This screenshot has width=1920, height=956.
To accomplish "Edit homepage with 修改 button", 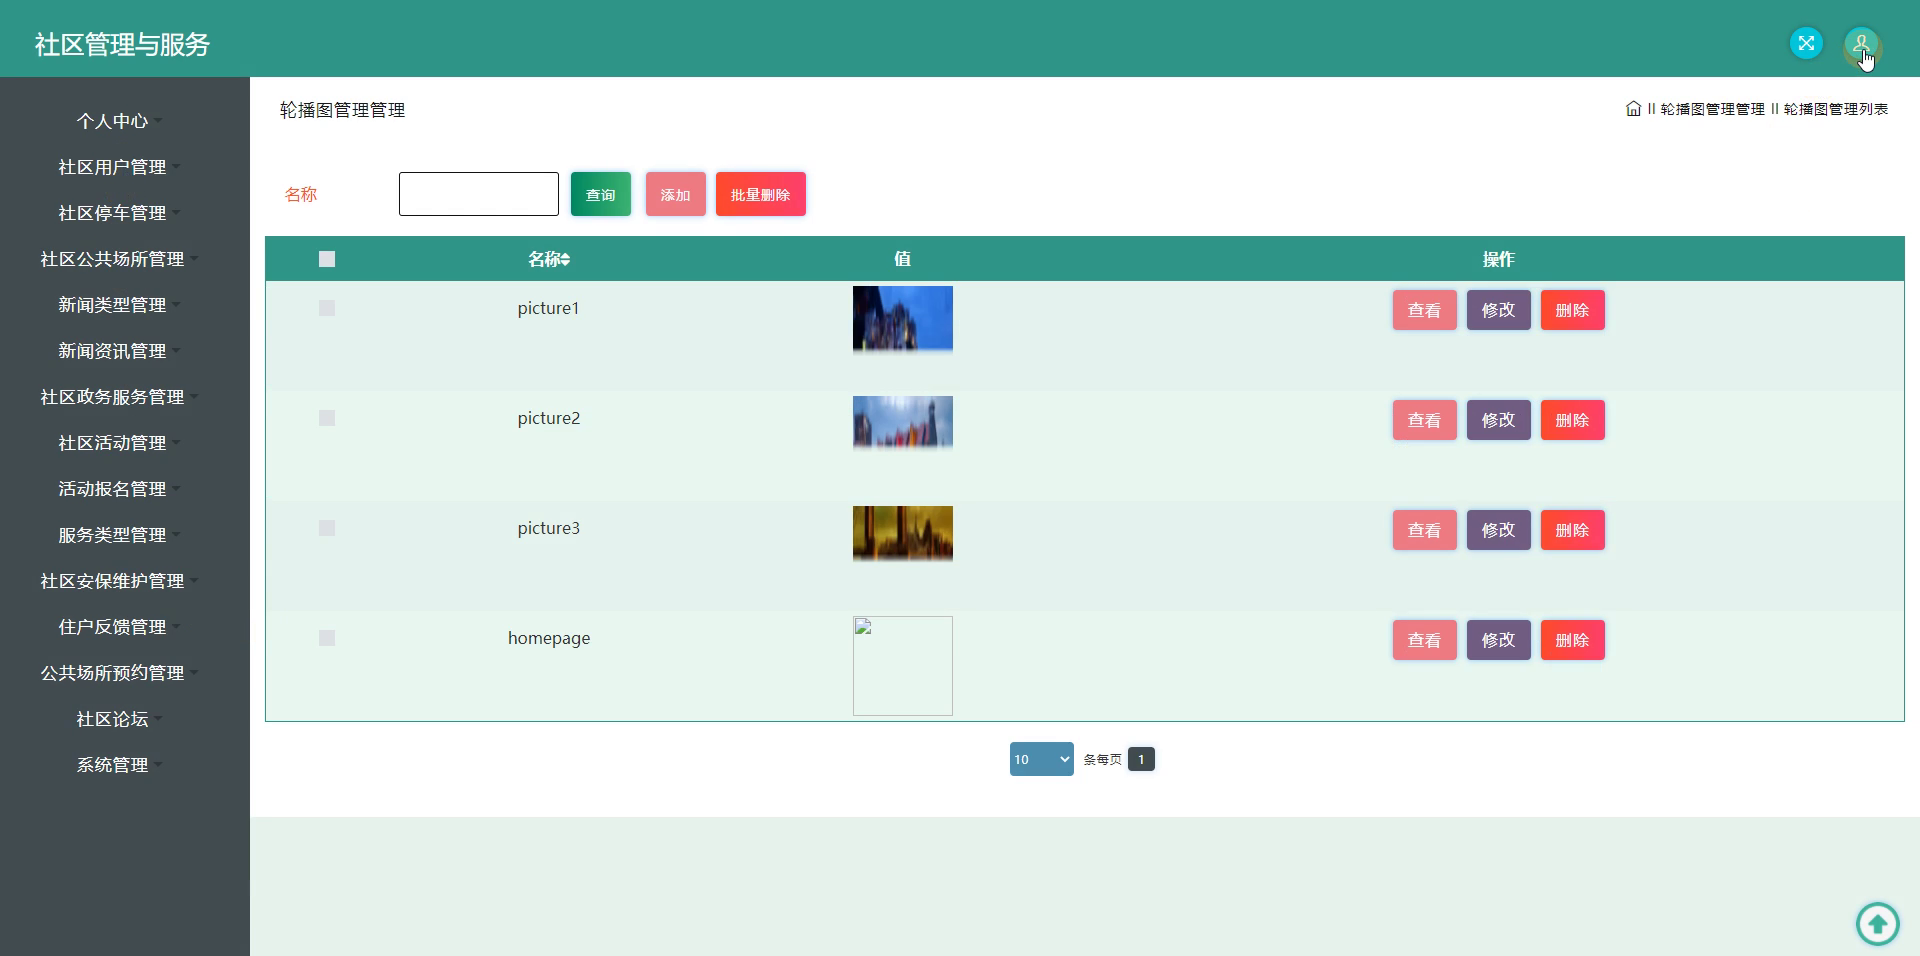I will [1499, 640].
